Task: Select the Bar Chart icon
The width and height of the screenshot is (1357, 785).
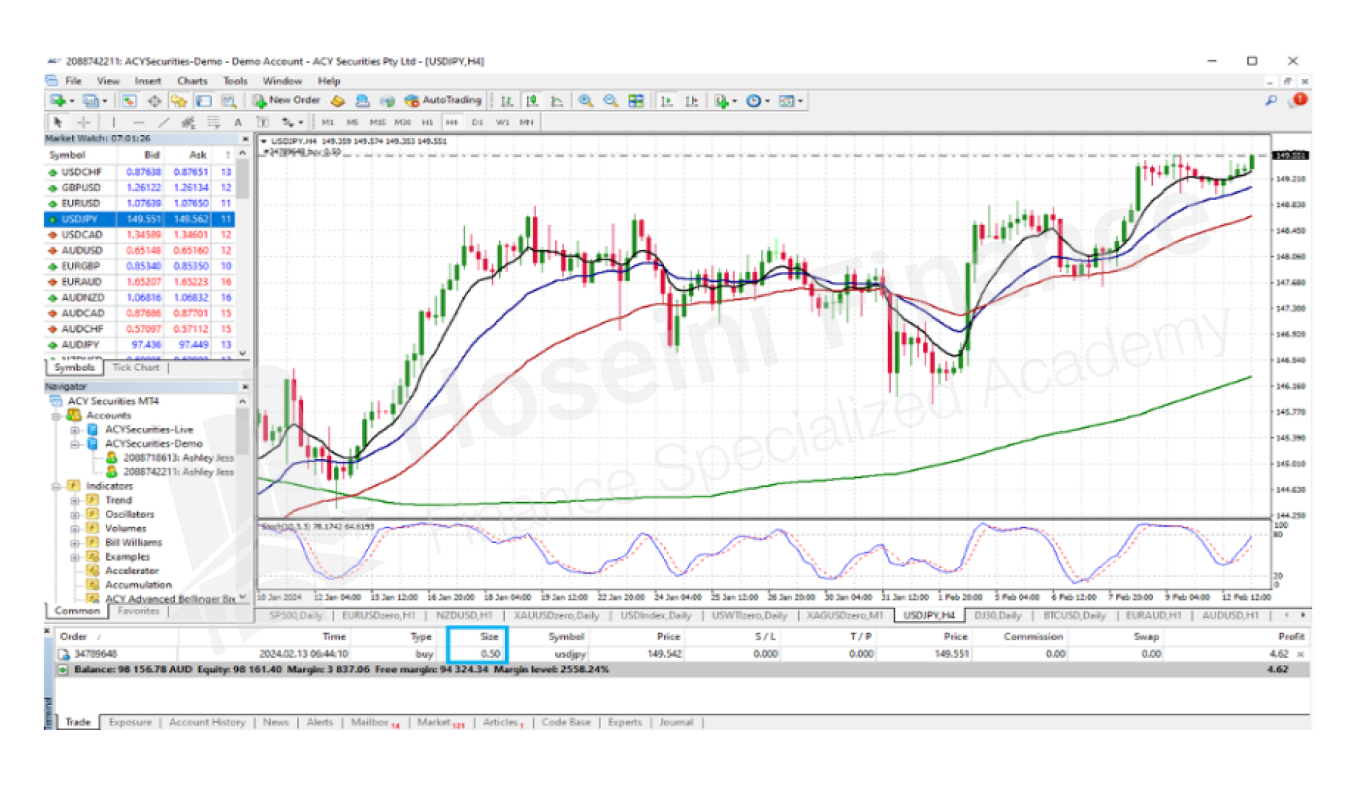Action: (x=509, y=100)
